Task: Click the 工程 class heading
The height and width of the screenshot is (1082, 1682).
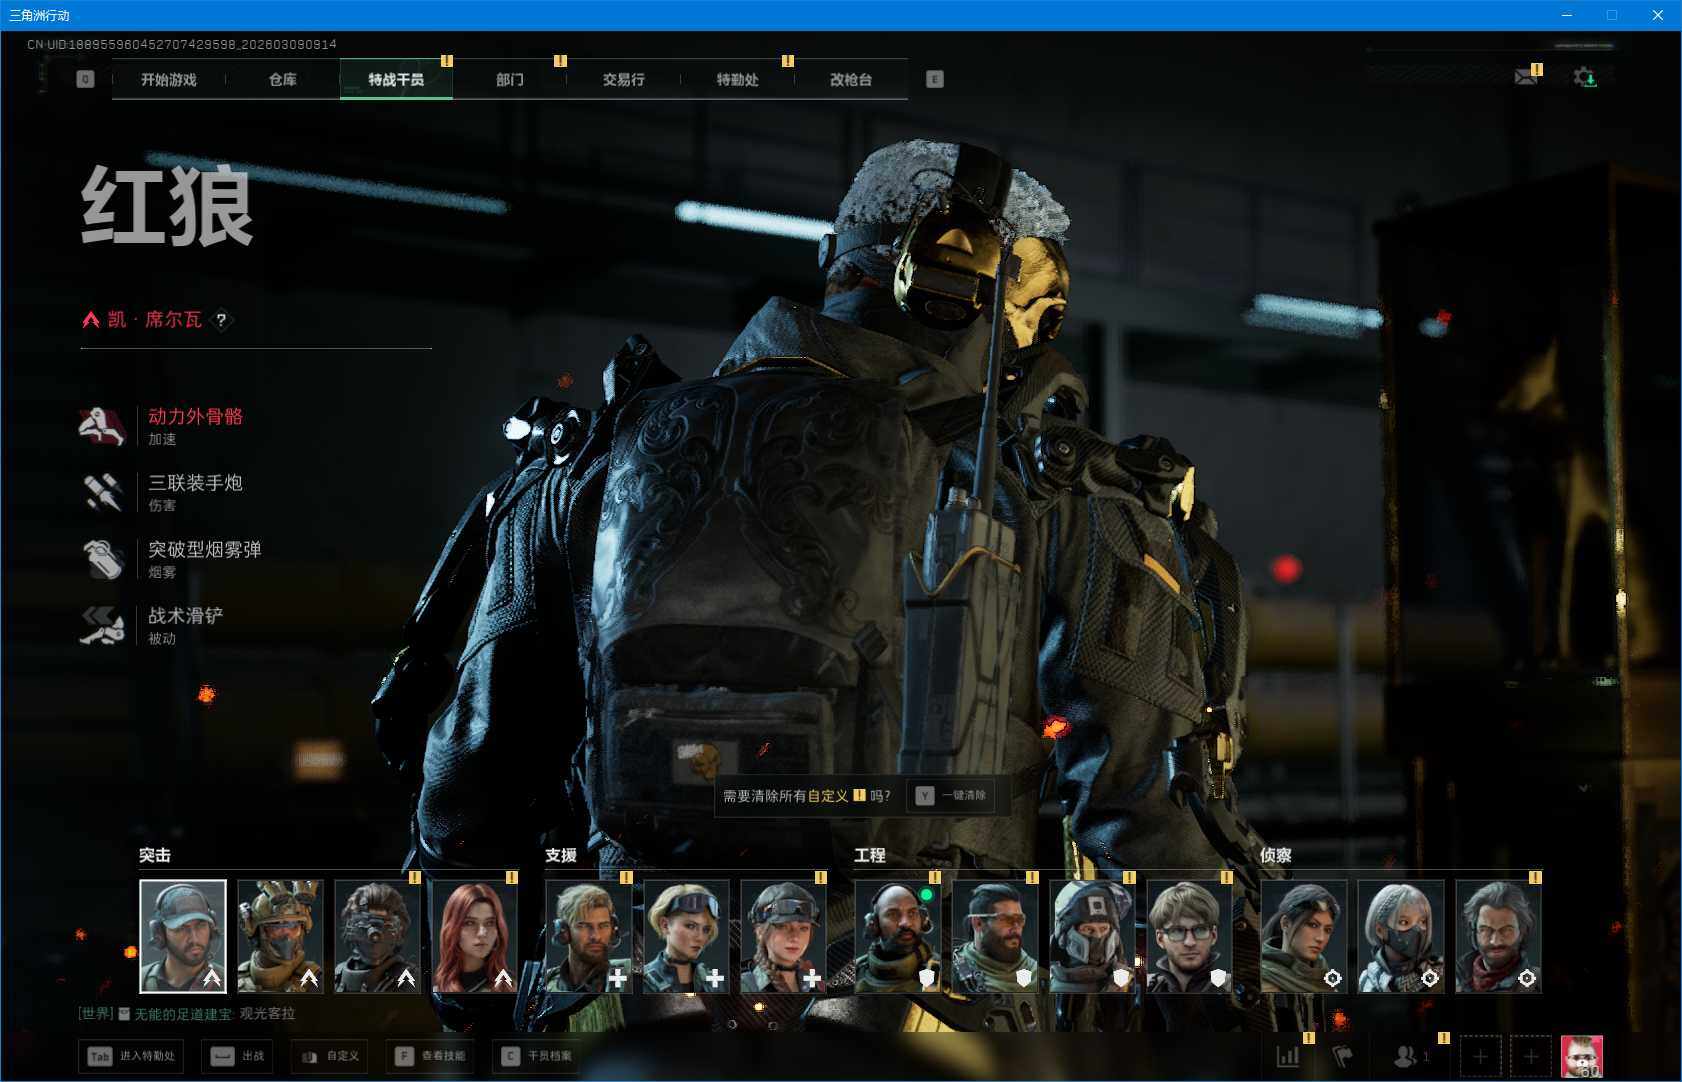Action: point(870,855)
